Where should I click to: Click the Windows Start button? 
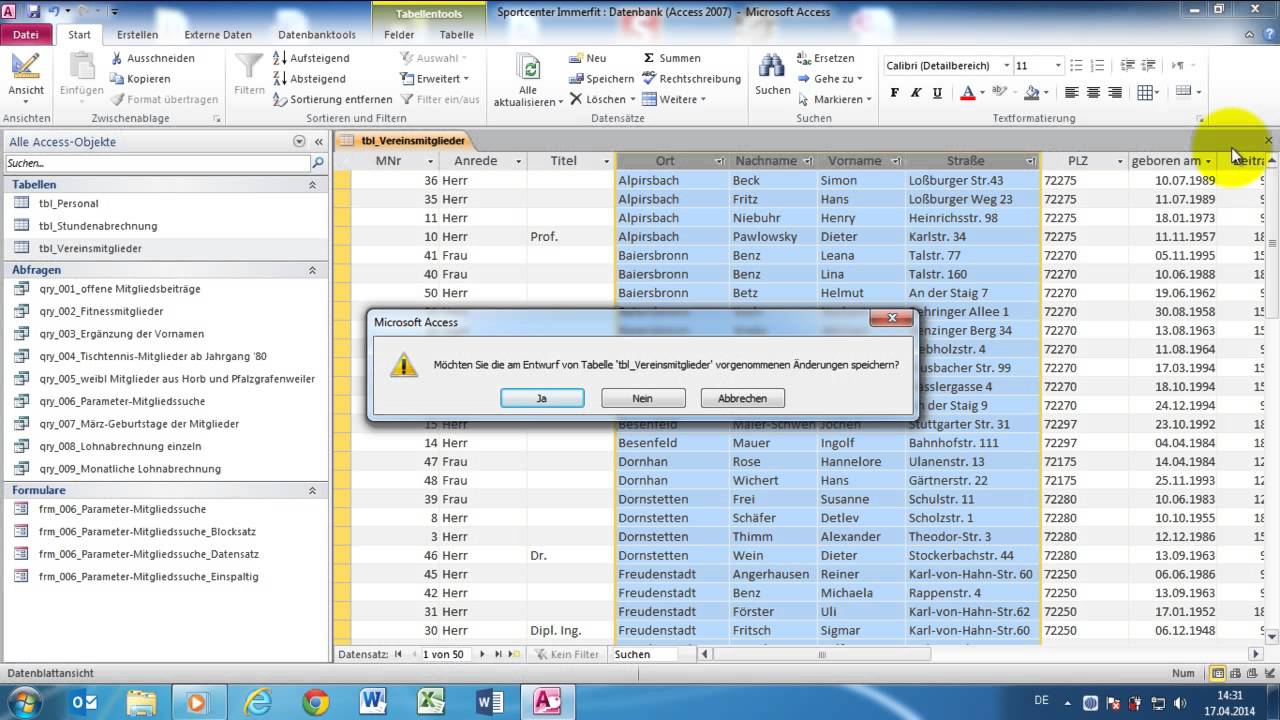click(x=25, y=701)
